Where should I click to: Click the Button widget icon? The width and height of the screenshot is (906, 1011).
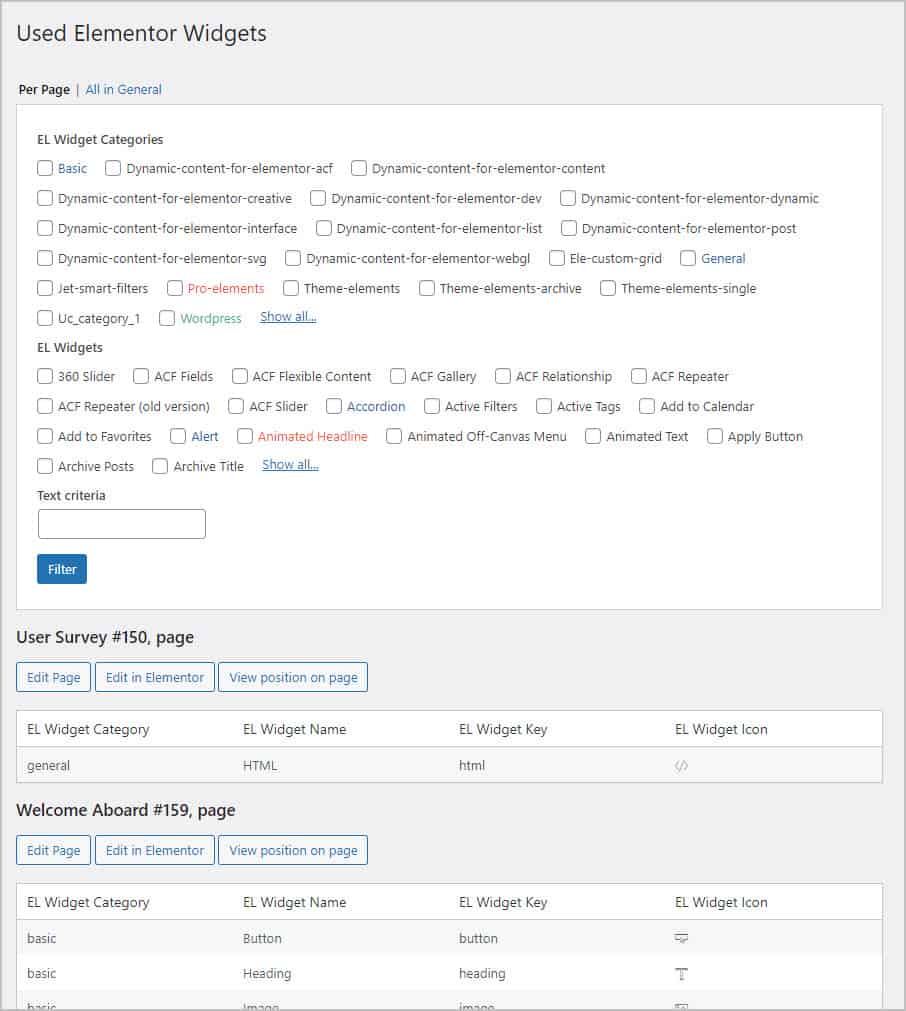coord(681,939)
